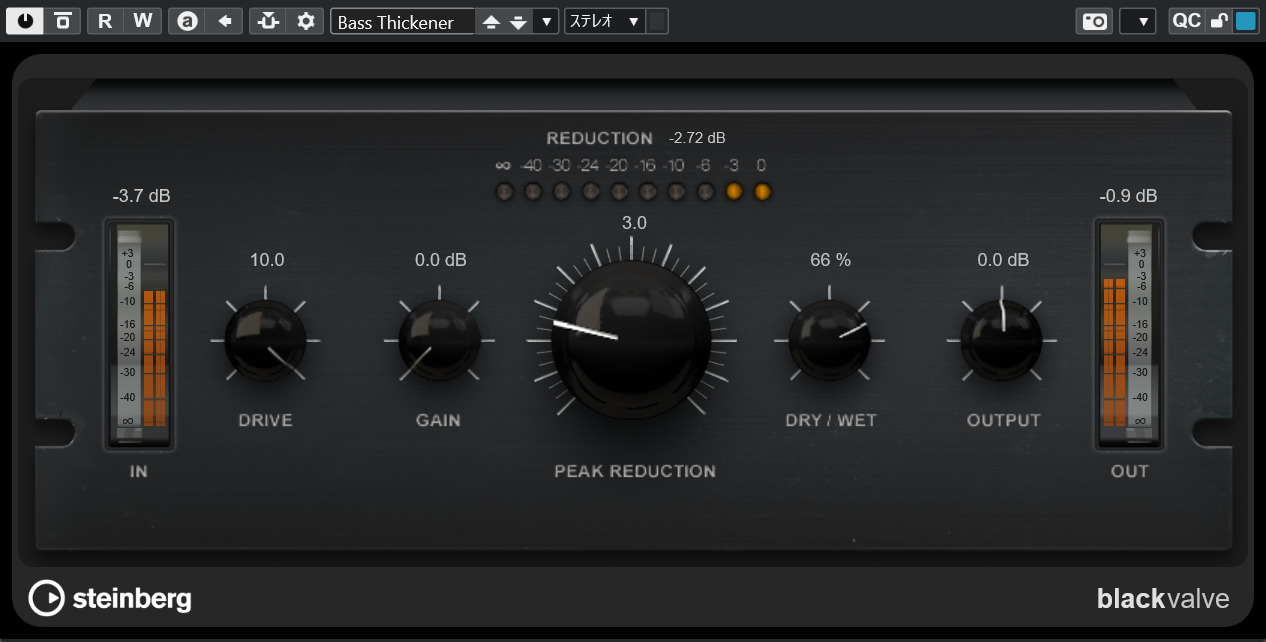Click the OUTPUT label
Screen dimensions: 1266x642
pyautogui.click(x=1003, y=421)
